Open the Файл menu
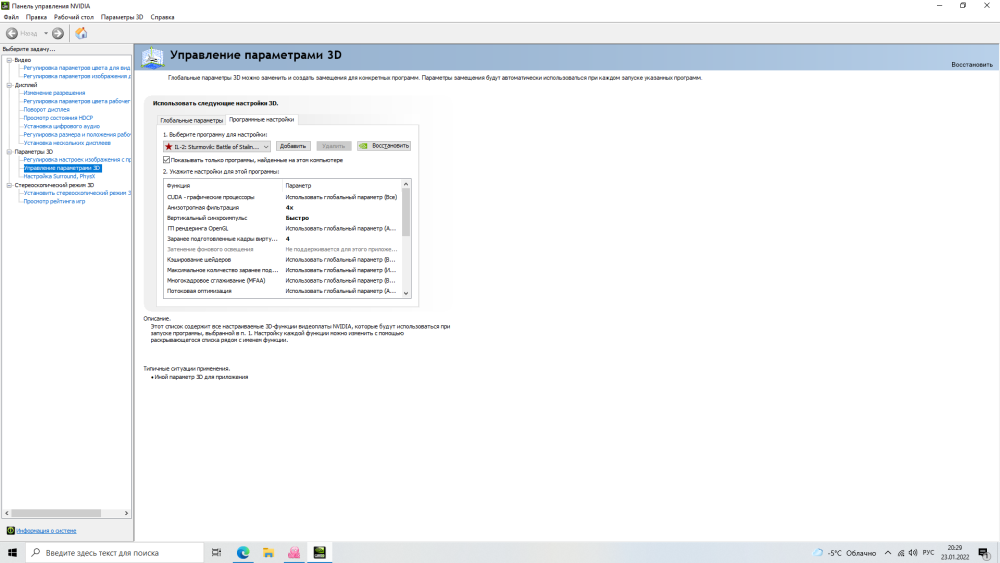Viewport: 1000px width, 563px height. click(11, 17)
